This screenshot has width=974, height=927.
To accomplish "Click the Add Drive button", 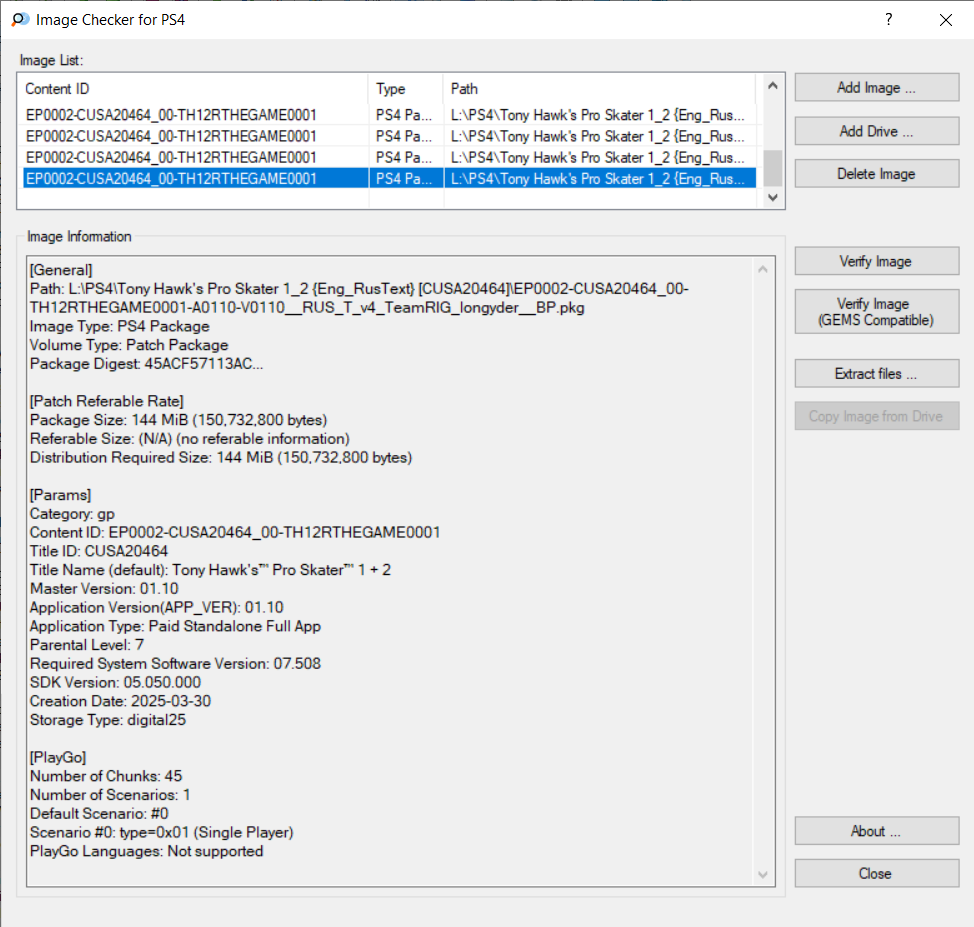I will pyautogui.click(x=876, y=131).
